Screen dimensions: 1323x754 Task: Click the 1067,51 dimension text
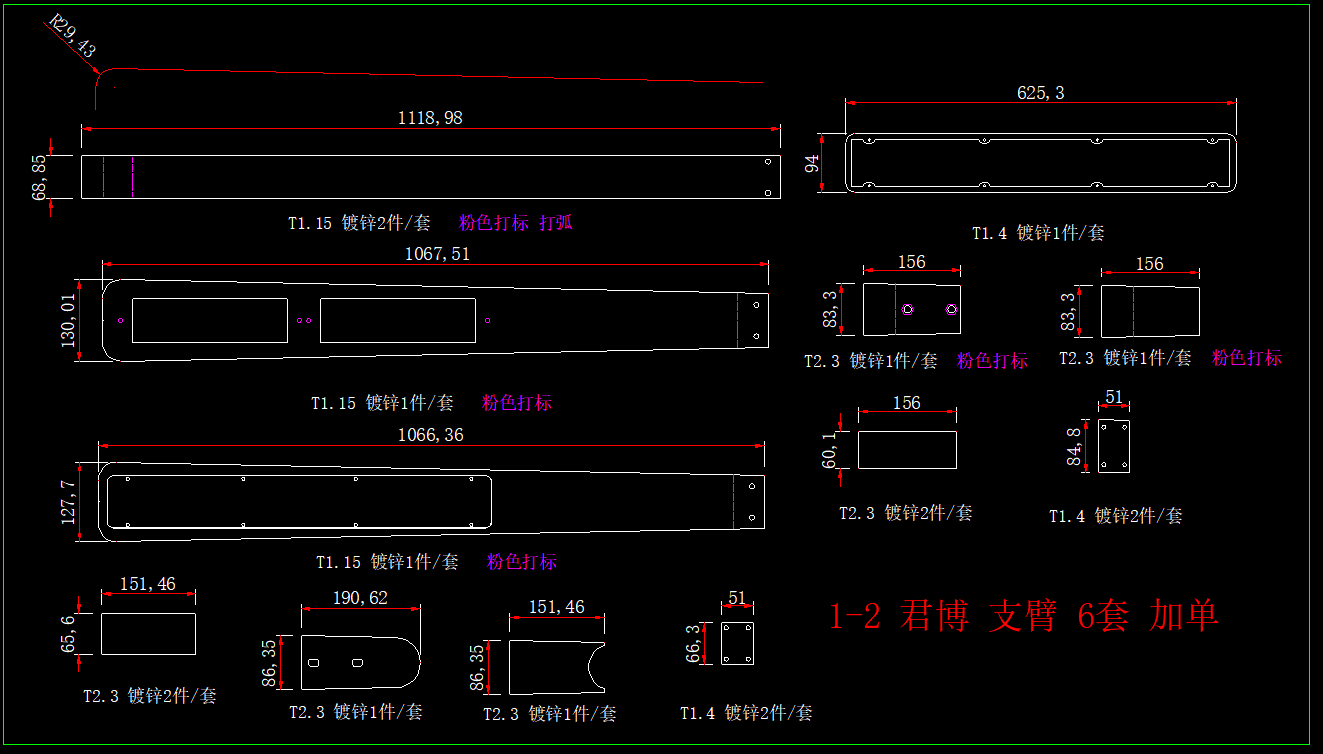click(437, 254)
